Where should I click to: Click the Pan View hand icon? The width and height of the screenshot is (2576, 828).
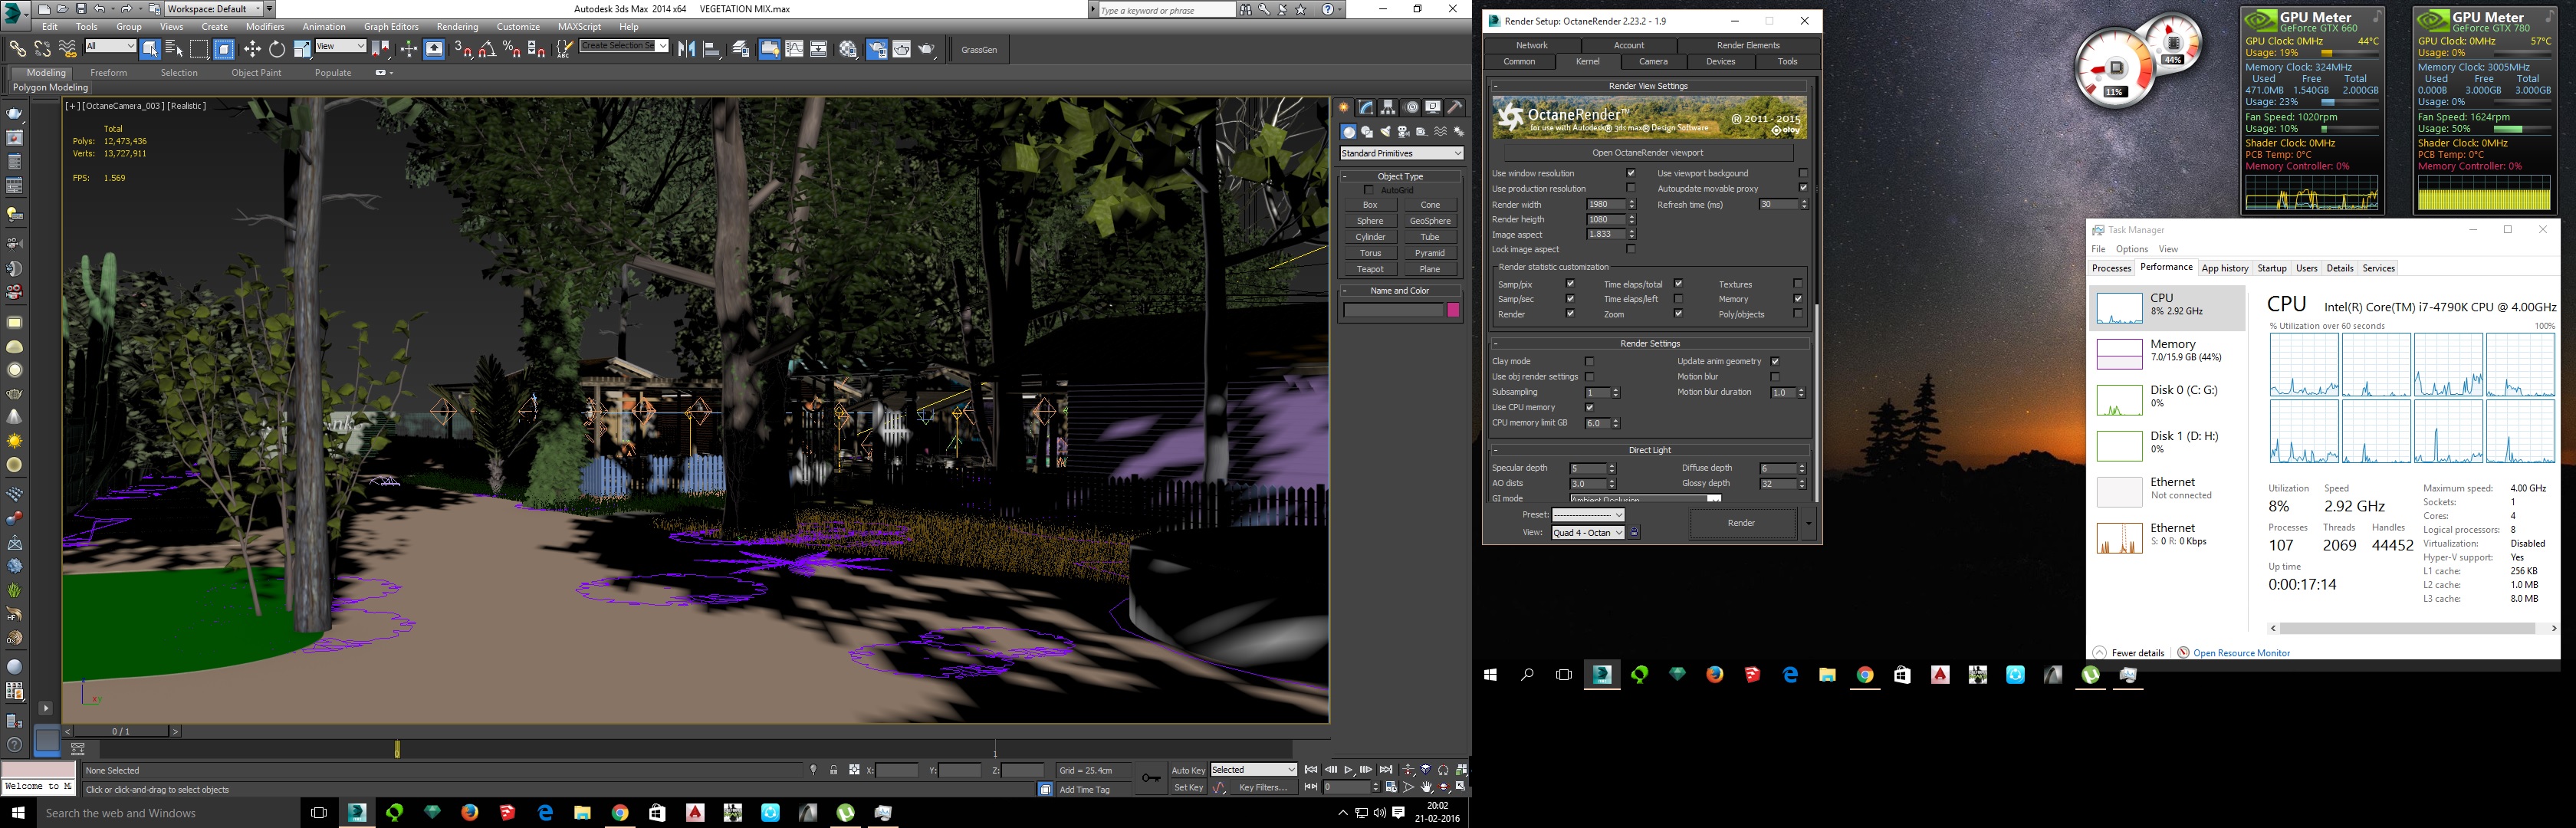pyautogui.click(x=1426, y=787)
